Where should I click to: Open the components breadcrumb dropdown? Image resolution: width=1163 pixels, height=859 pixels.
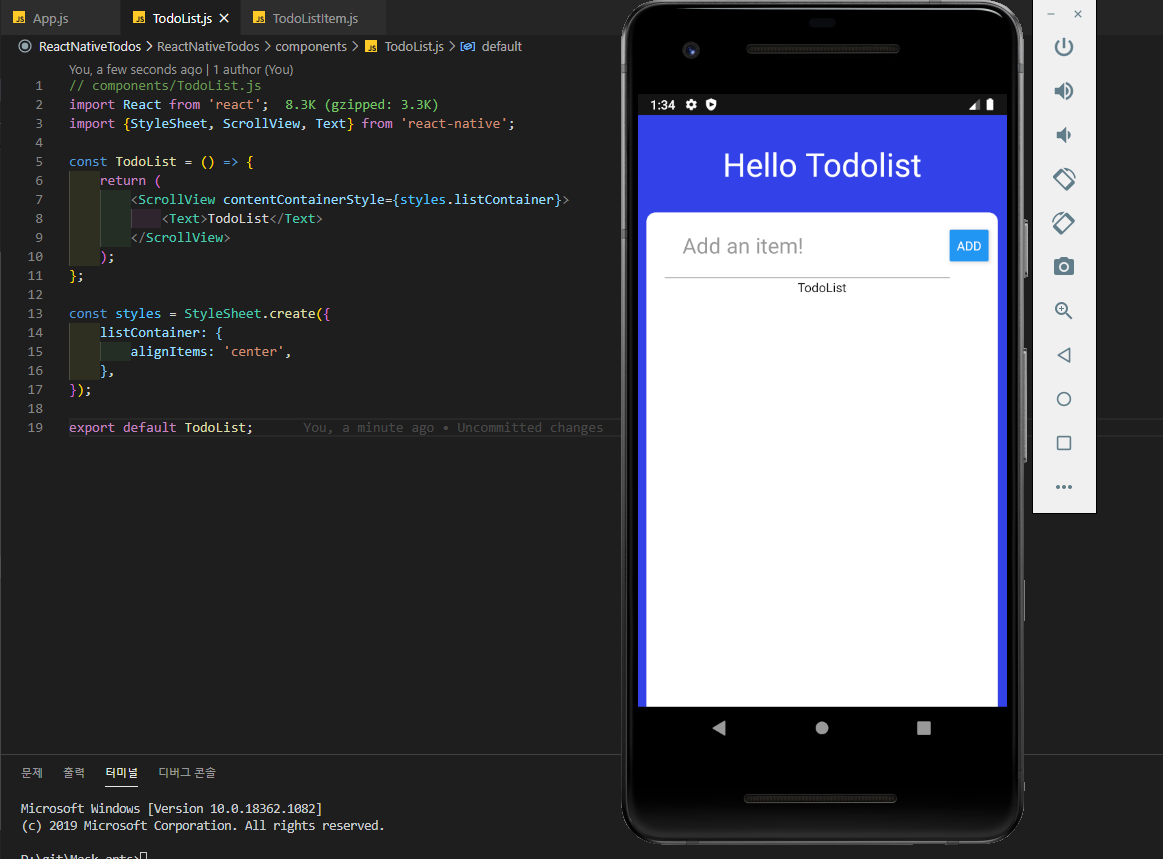tap(311, 46)
